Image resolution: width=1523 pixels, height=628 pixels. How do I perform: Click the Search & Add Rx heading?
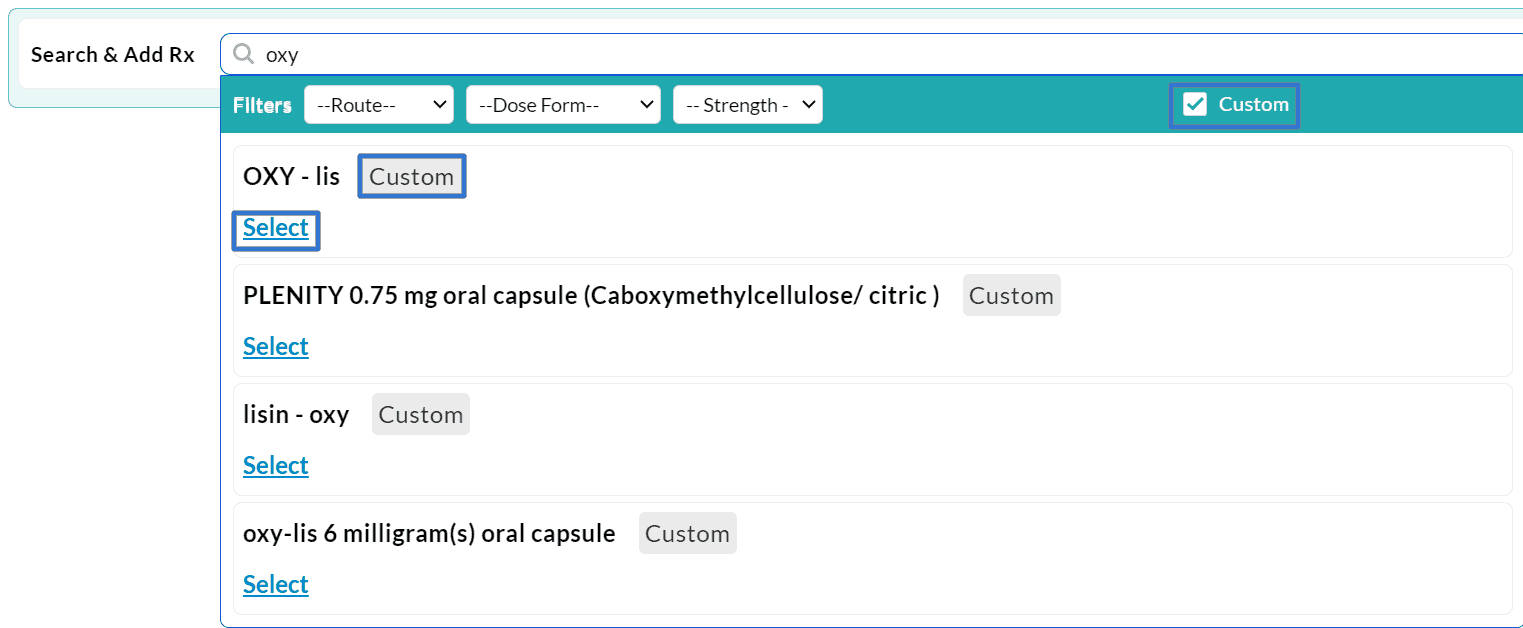coord(112,54)
